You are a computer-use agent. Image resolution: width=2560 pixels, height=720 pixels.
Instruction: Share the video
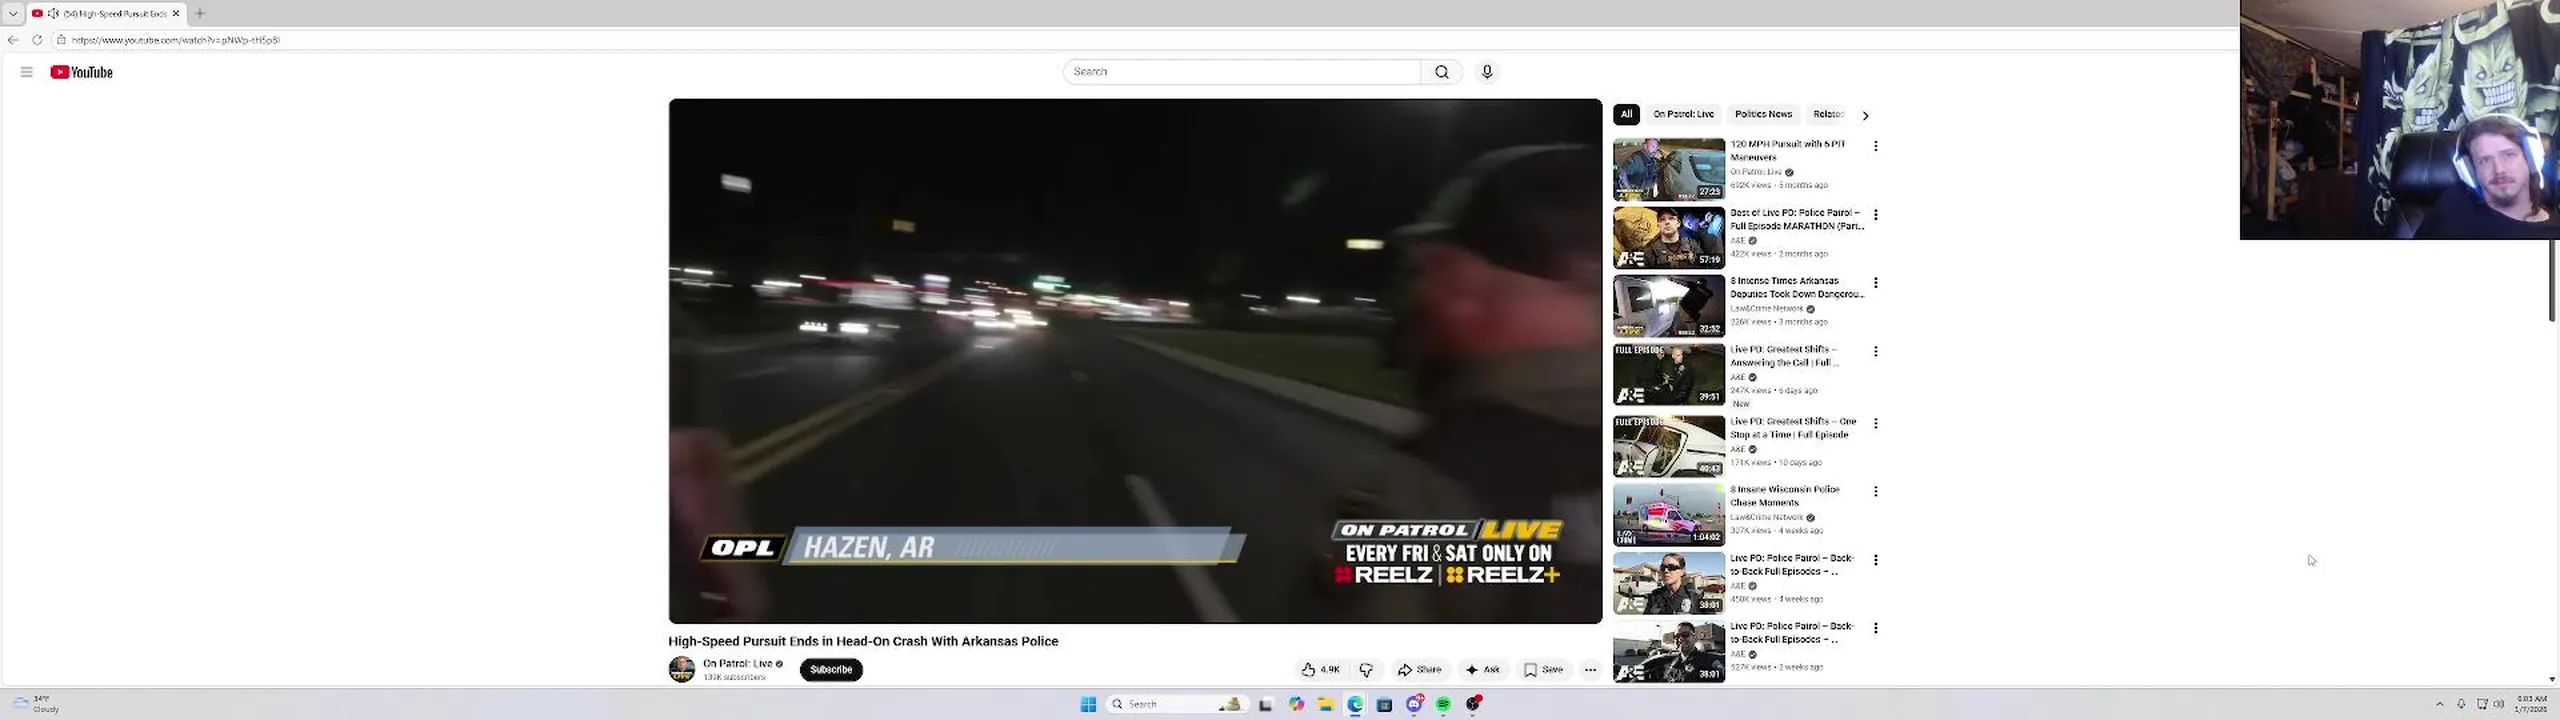pyautogui.click(x=1419, y=670)
